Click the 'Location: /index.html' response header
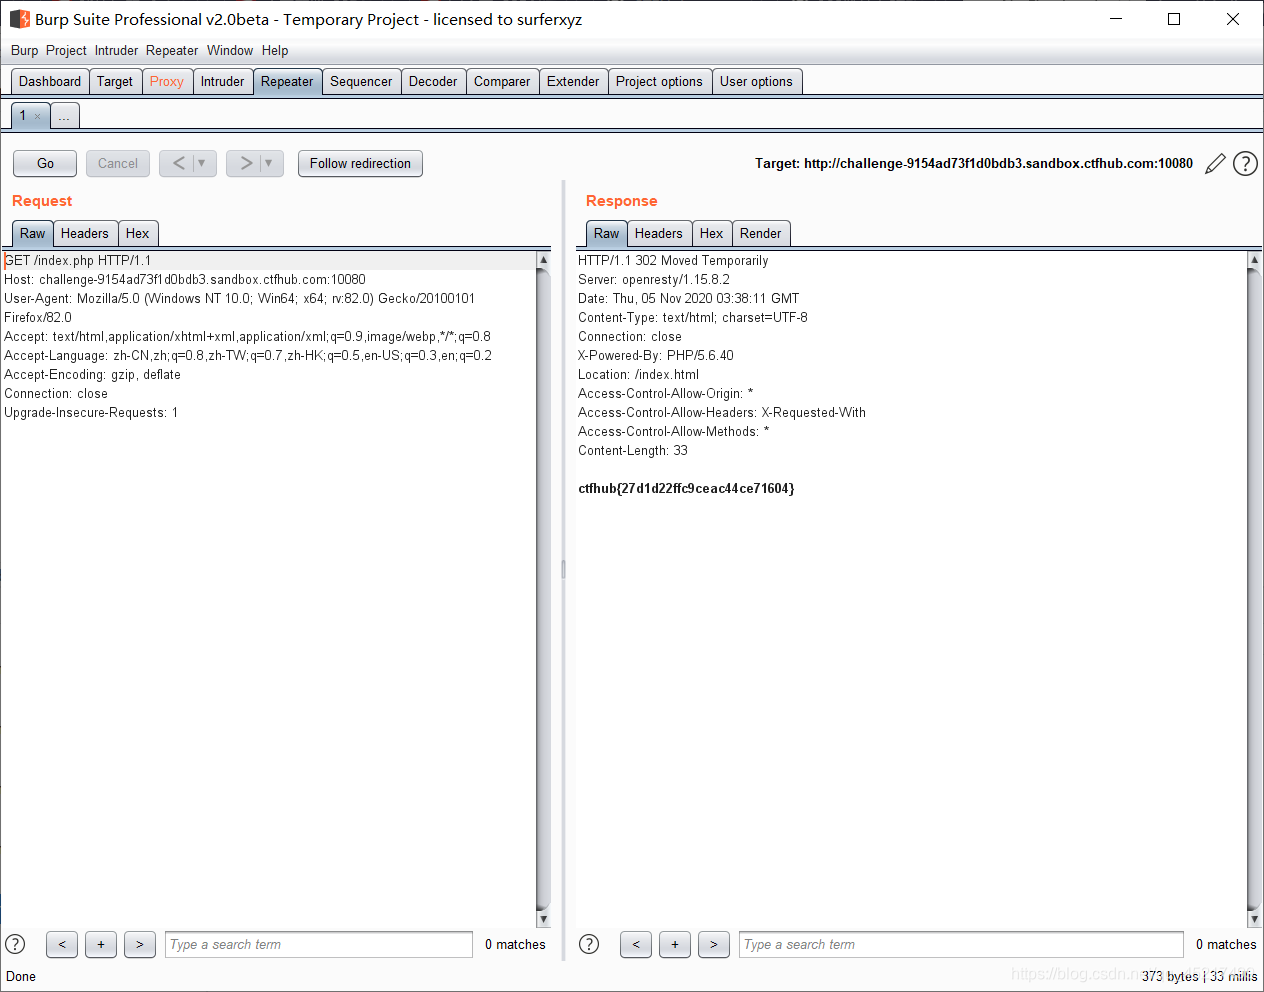Viewport: 1264px width, 992px height. click(x=638, y=375)
